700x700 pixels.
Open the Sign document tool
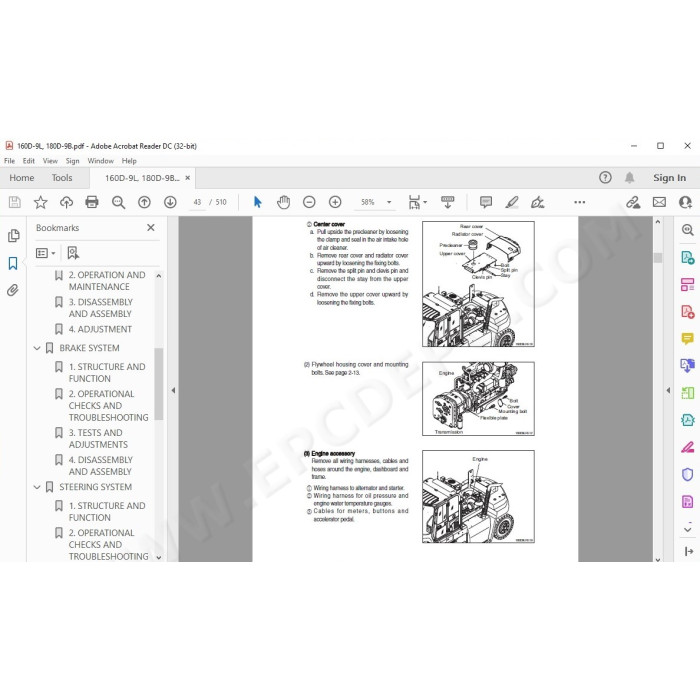537,202
